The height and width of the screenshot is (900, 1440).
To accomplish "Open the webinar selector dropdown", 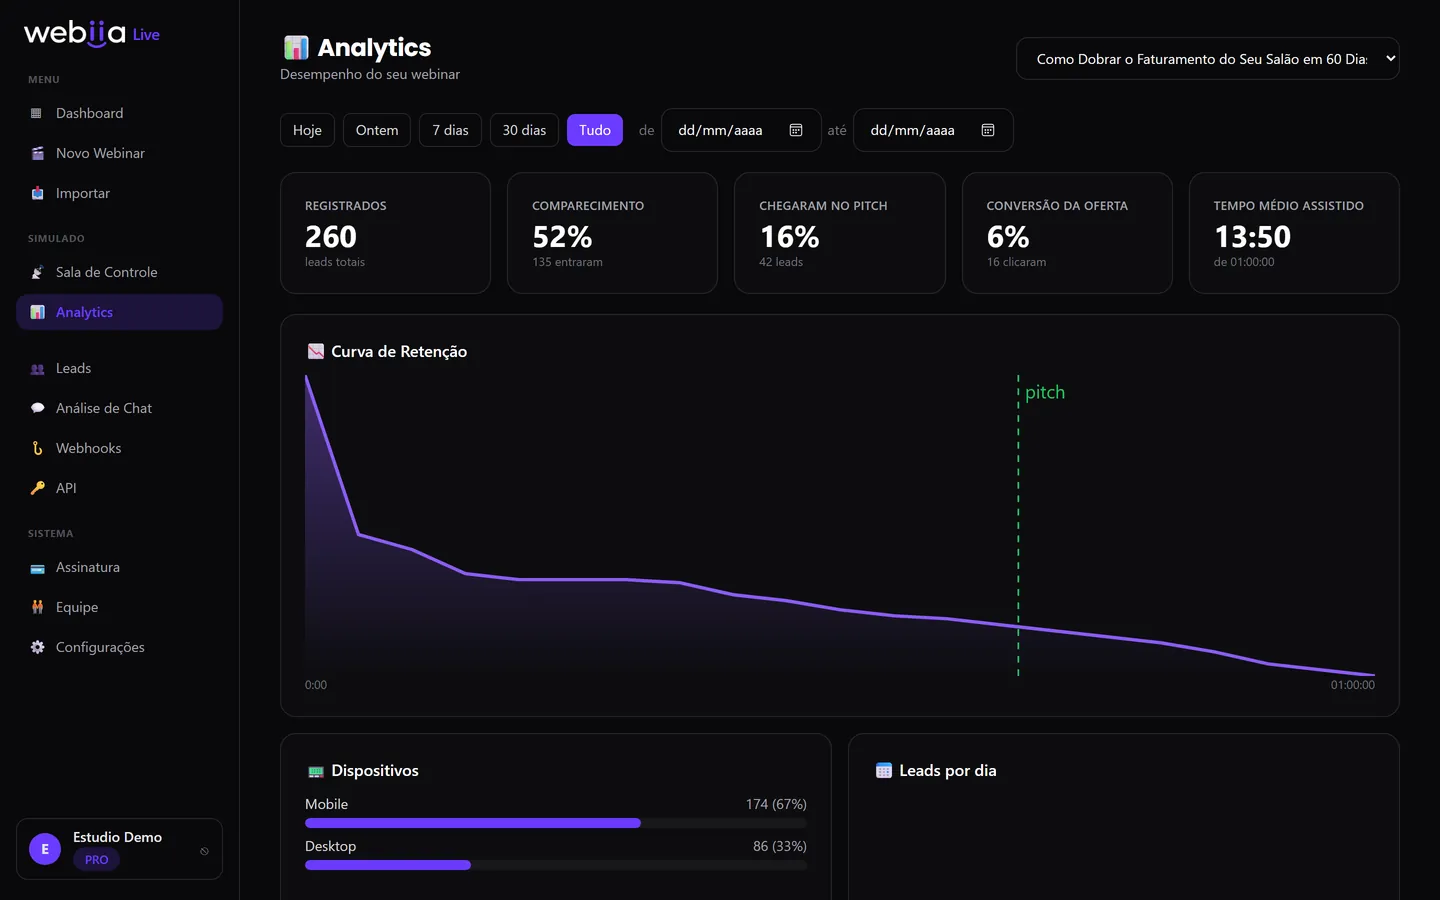I will click(x=1207, y=59).
